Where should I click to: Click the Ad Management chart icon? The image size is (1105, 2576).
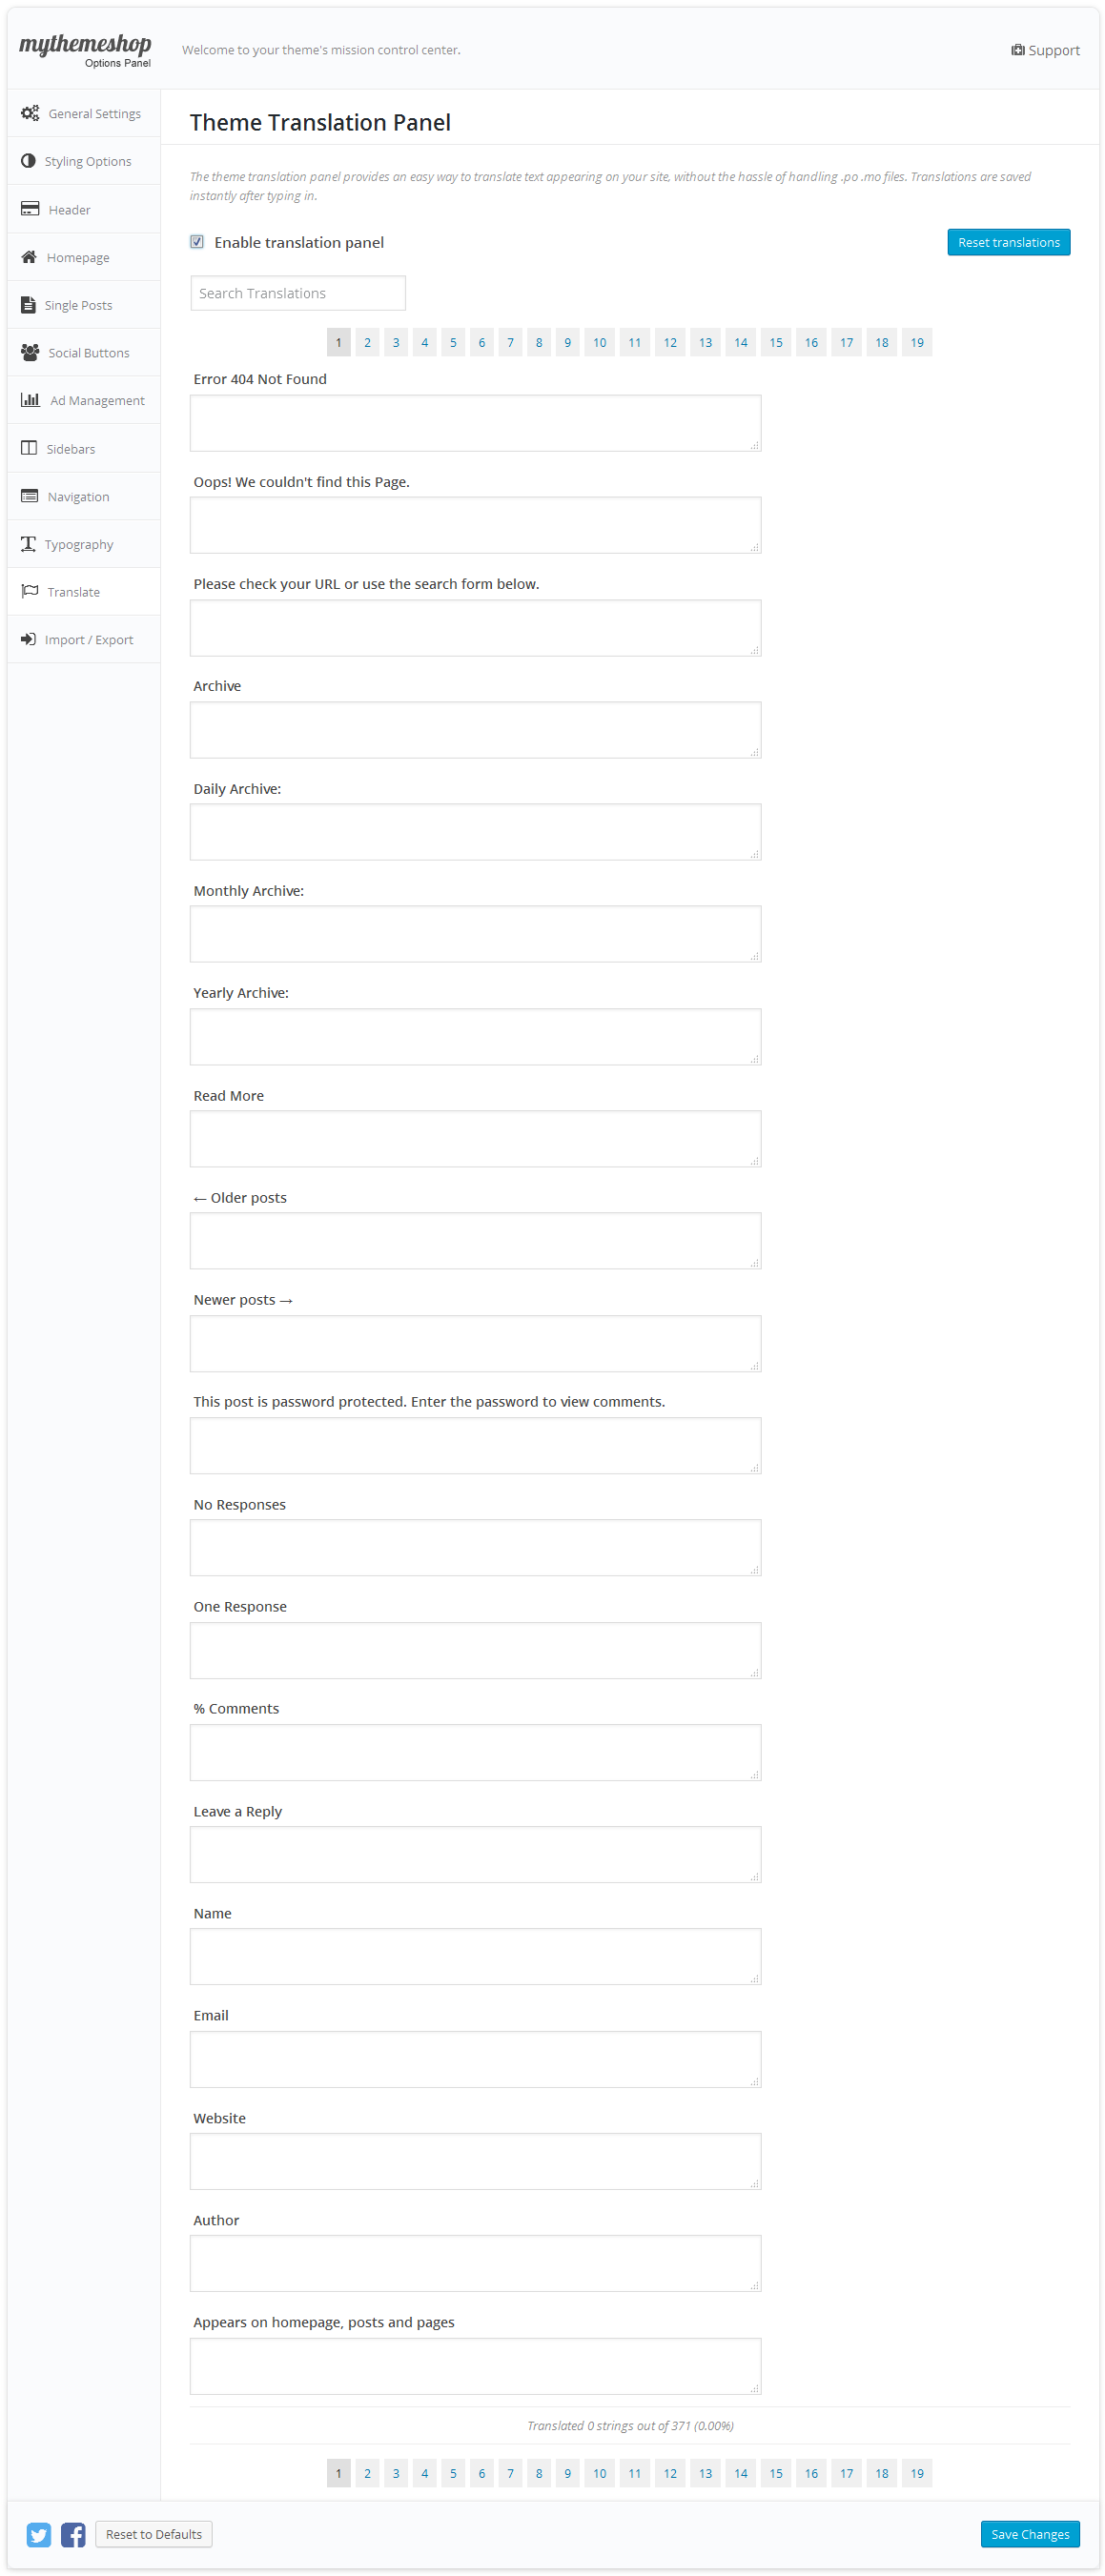tap(31, 400)
